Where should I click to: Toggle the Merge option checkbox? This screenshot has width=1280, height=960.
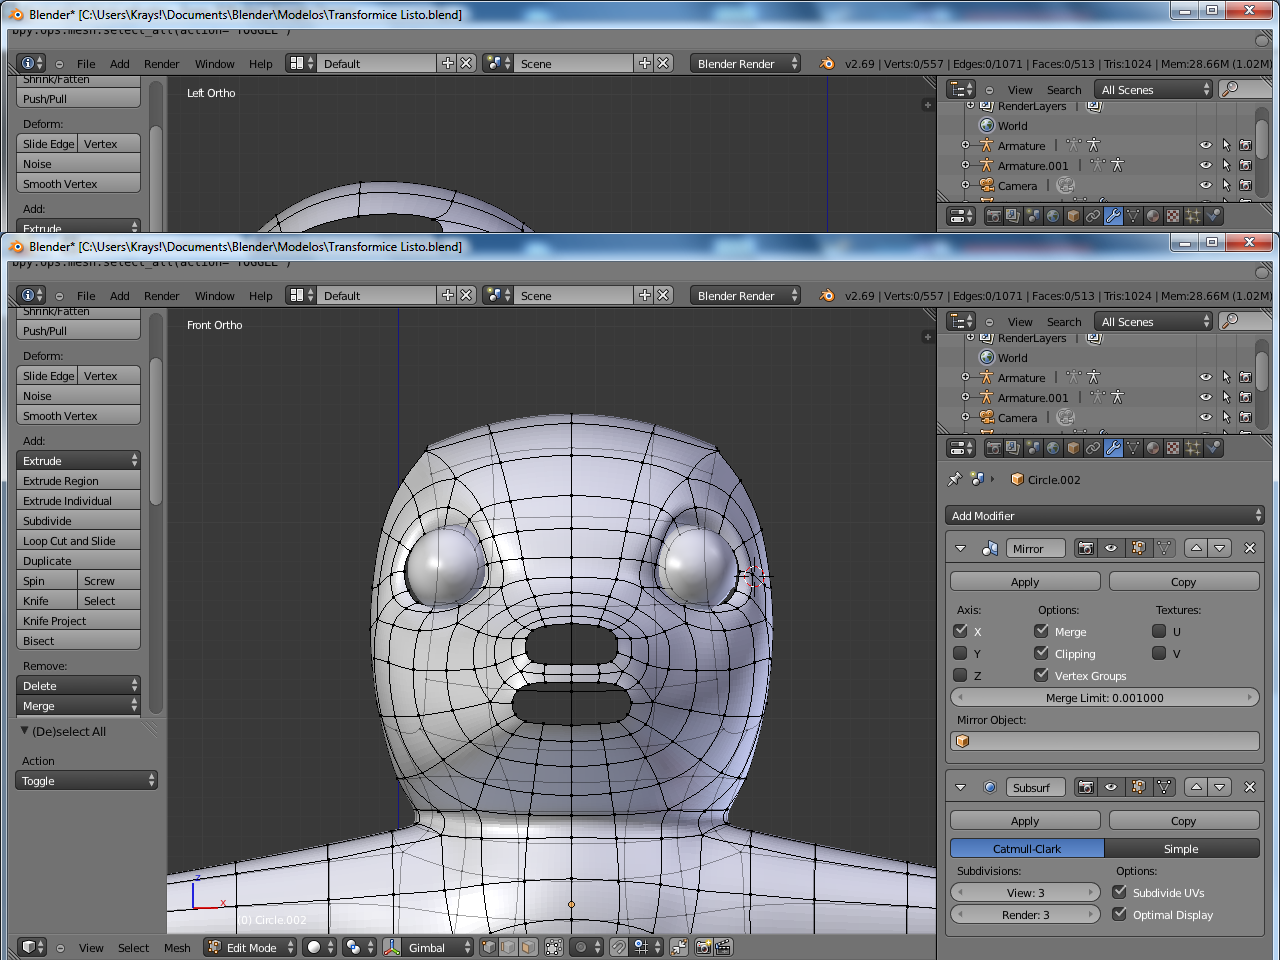pos(1041,631)
